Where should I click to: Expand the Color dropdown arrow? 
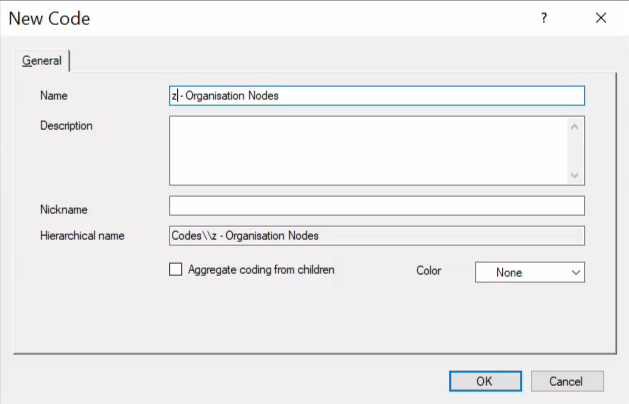[x=575, y=272]
